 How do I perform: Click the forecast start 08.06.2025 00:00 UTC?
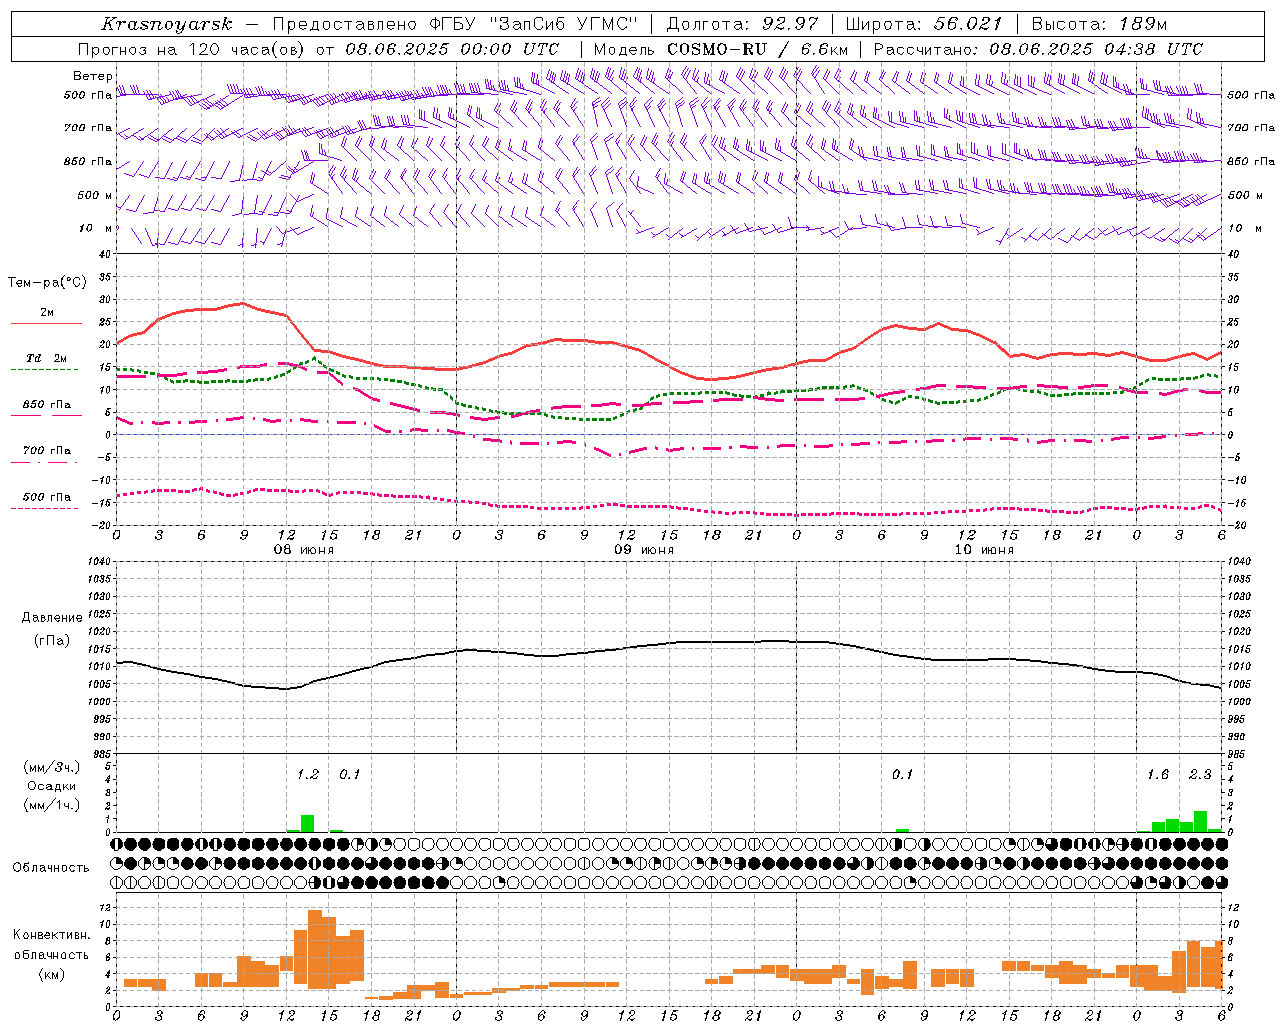[x=452, y=49]
